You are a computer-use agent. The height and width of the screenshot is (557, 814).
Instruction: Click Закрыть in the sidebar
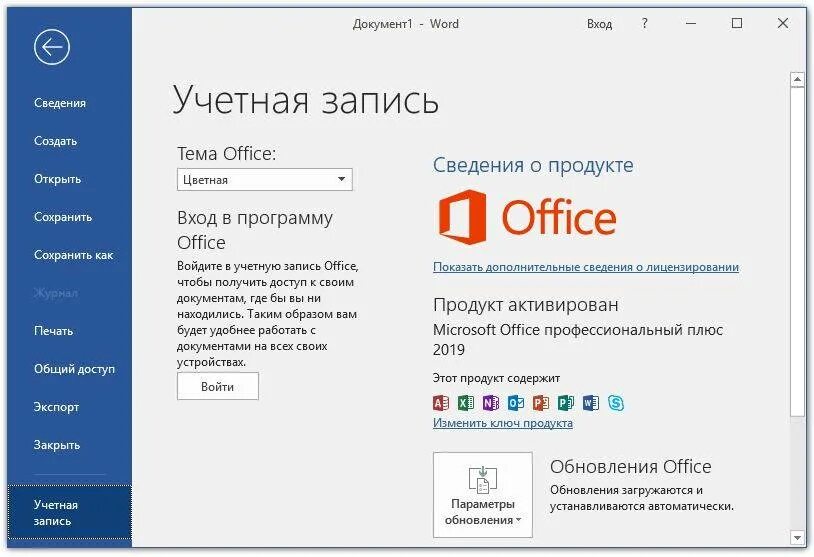(x=57, y=445)
